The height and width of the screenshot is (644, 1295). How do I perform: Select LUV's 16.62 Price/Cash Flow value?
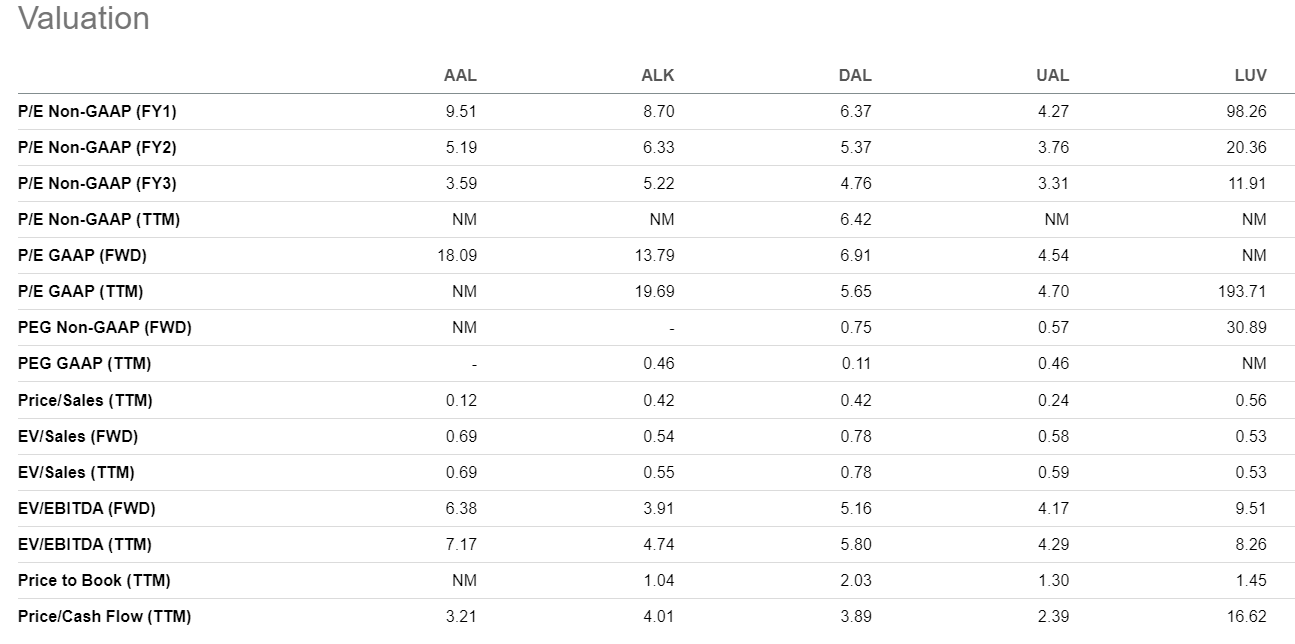point(1246,616)
